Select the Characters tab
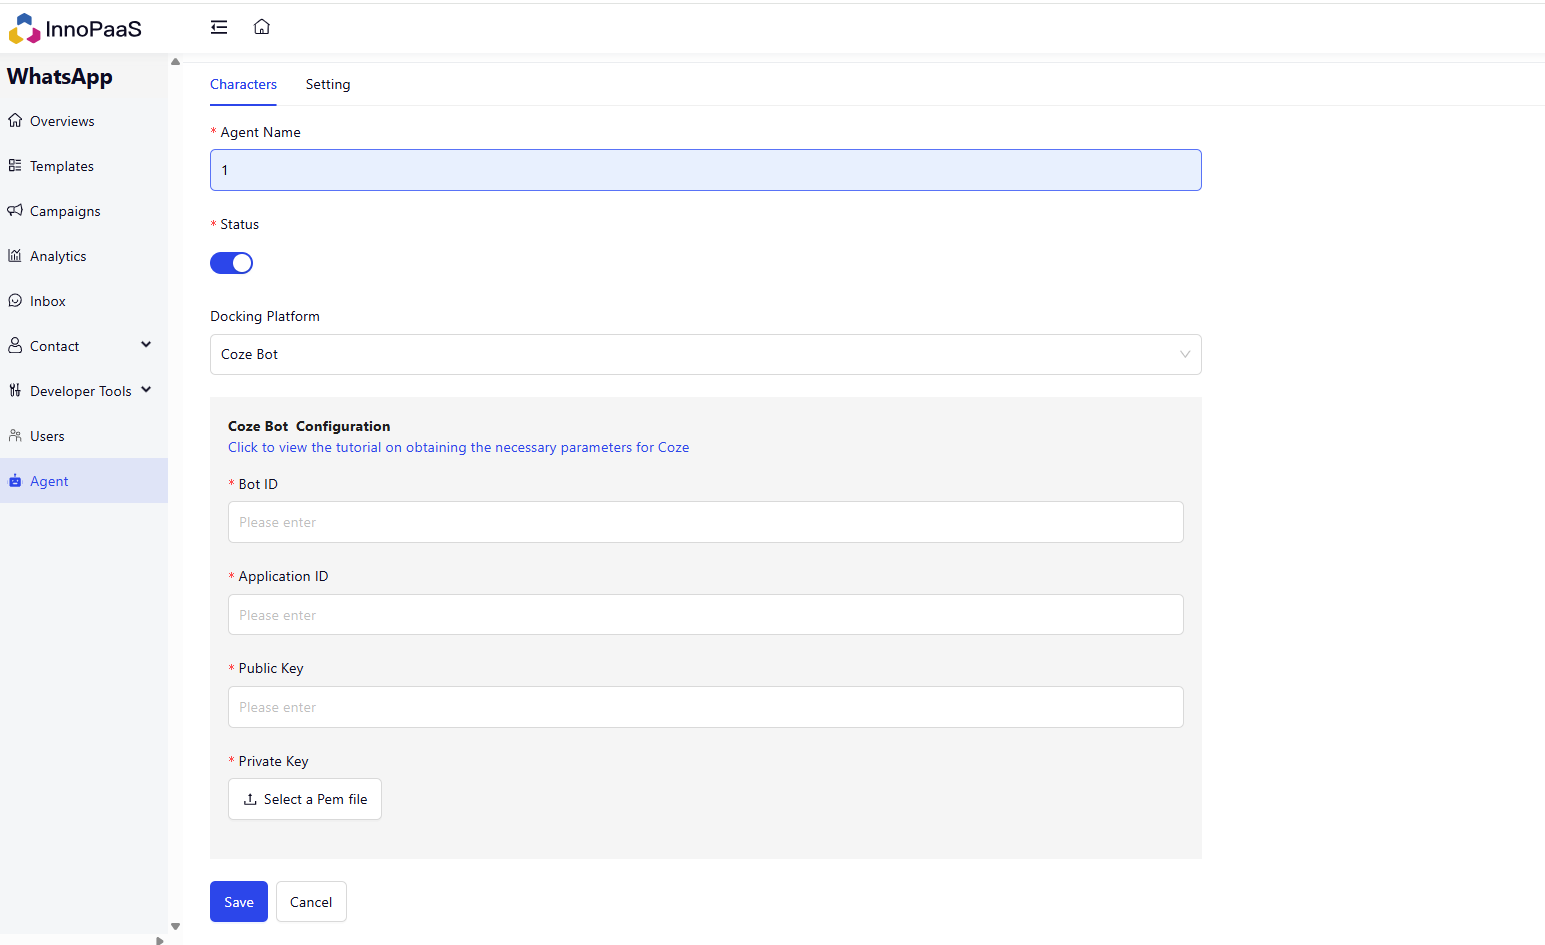The image size is (1545, 945). pos(243,85)
